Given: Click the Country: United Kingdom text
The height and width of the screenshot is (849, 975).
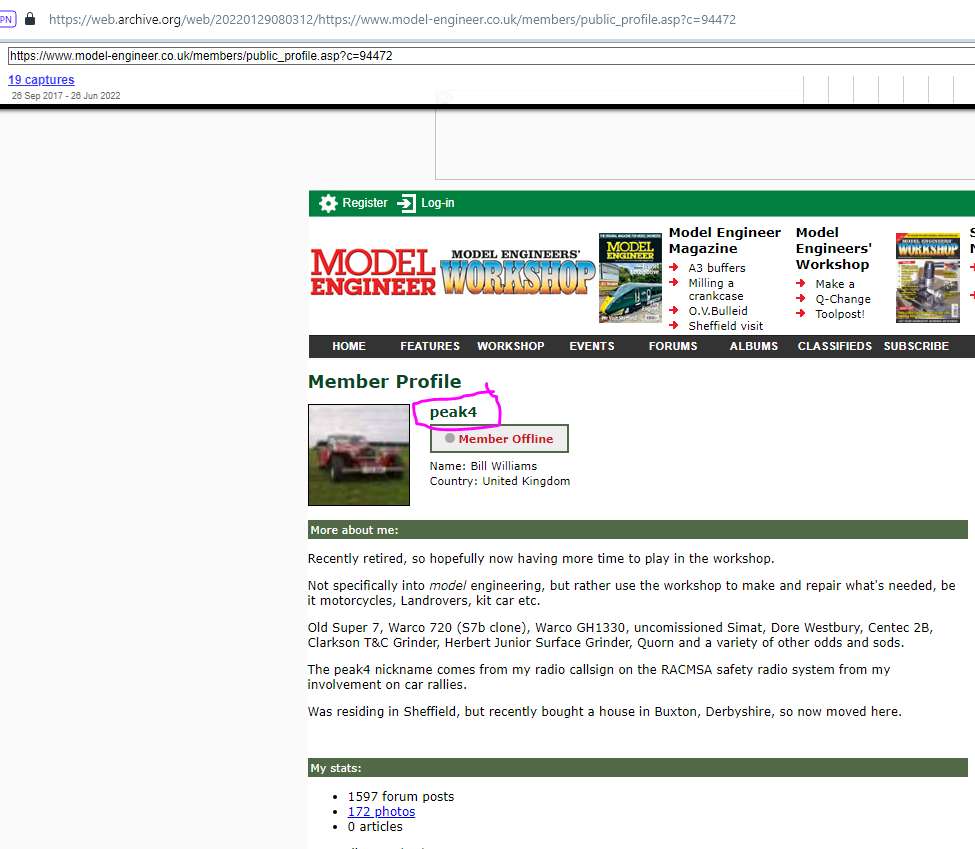Looking at the screenshot, I should (x=499, y=481).
